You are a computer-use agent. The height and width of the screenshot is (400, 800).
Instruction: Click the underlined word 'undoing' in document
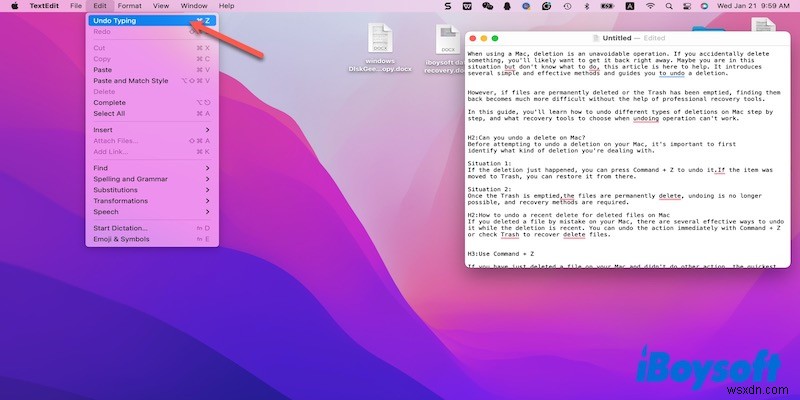(x=646, y=118)
